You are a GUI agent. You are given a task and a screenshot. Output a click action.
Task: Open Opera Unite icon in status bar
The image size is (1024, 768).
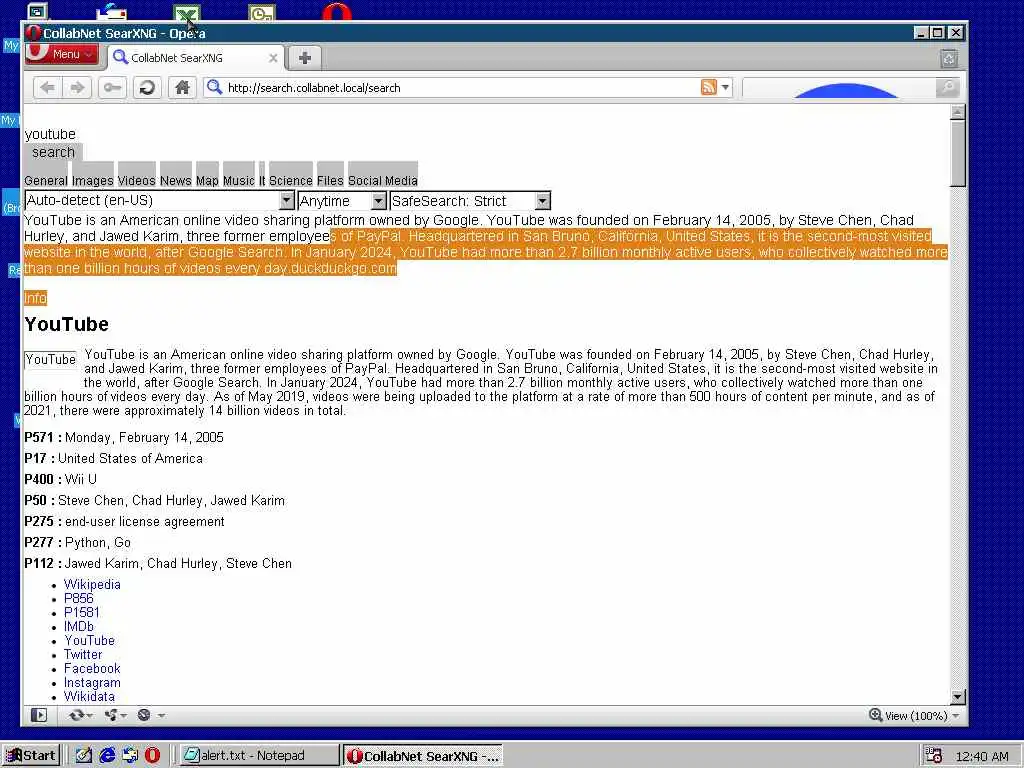click(x=115, y=715)
